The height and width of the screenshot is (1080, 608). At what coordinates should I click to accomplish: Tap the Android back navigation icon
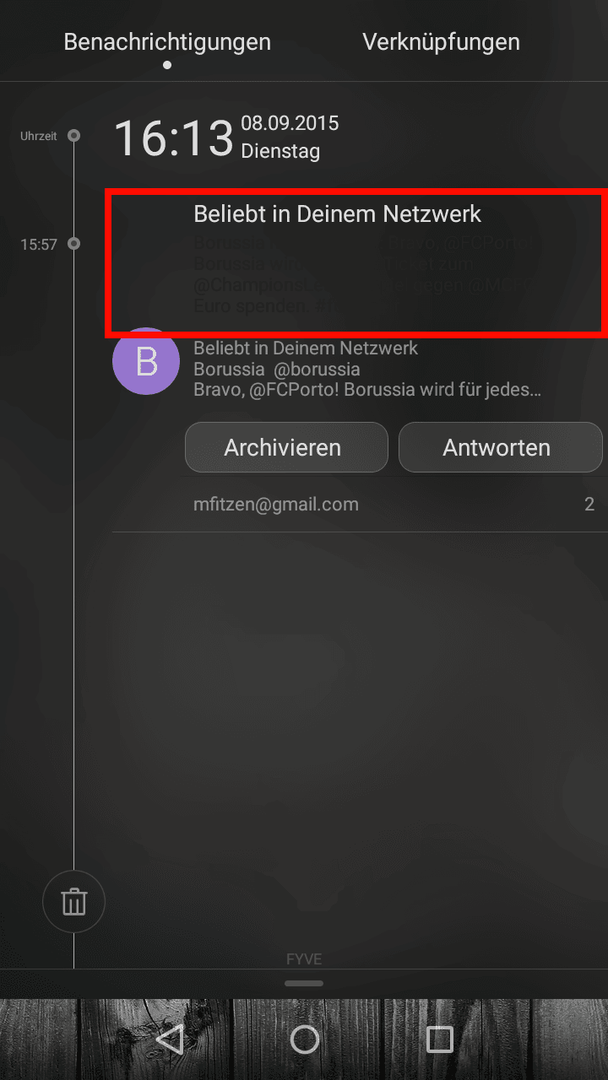[x=169, y=1039]
